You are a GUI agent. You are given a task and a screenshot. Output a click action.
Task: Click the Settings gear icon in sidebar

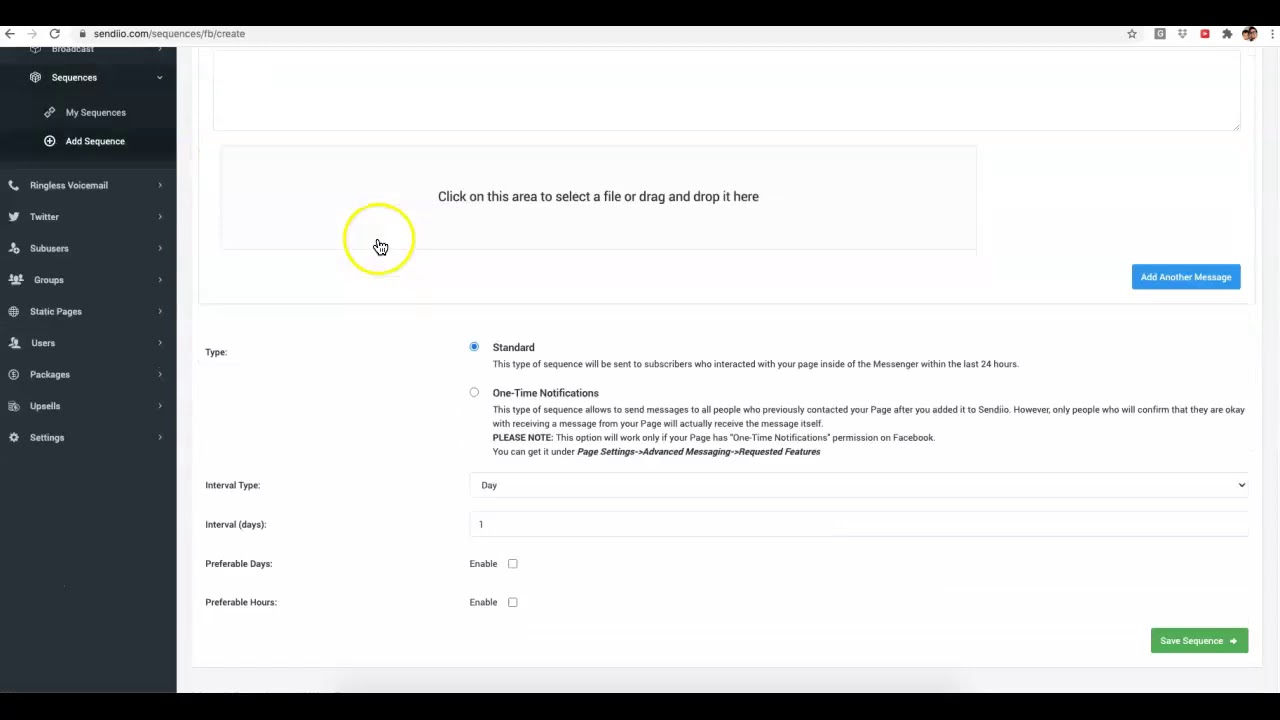click(x=14, y=437)
